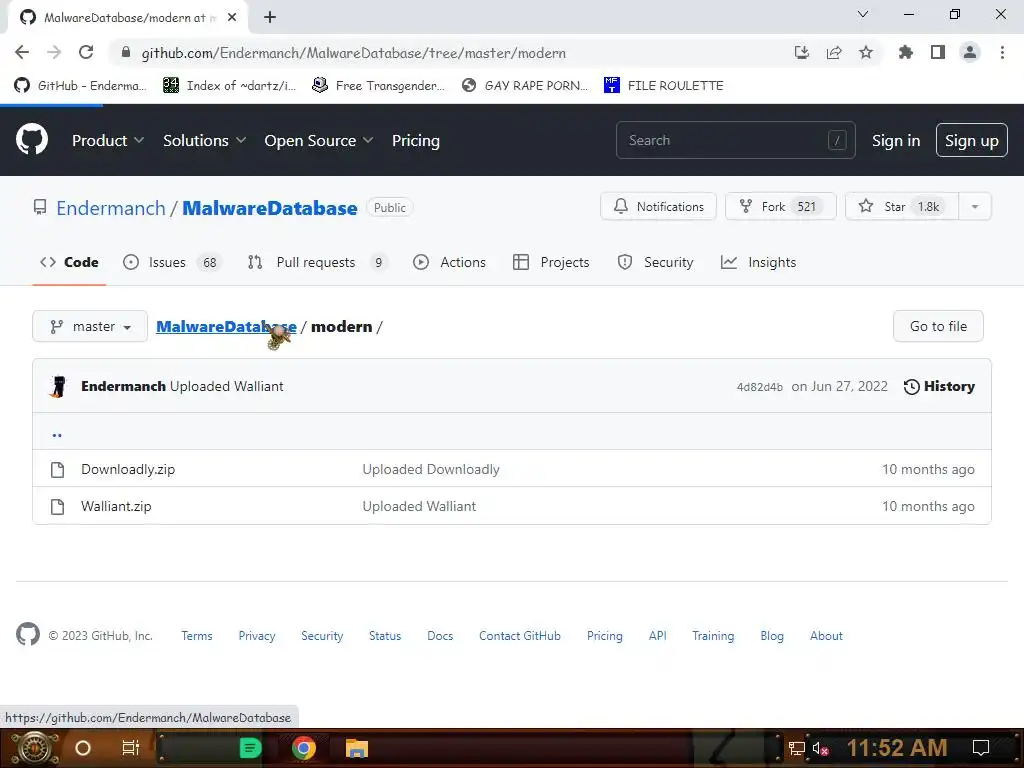Viewport: 1024px width, 768px height.
Task: Bookmark this page with the star icon
Action: [866, 52]
